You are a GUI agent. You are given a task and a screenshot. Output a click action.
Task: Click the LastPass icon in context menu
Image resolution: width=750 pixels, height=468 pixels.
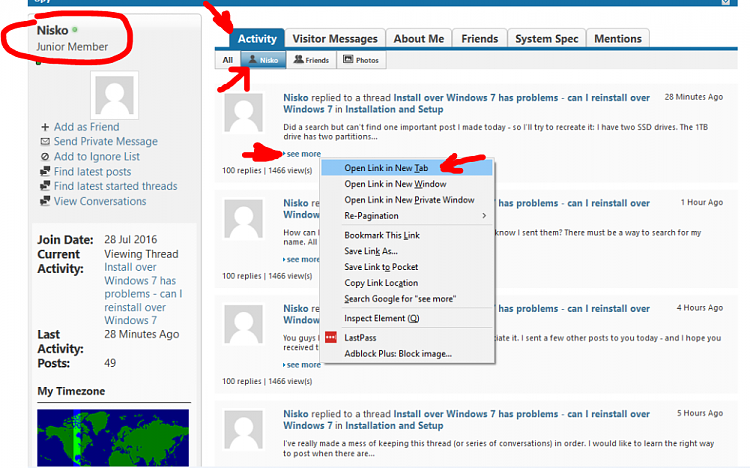(x=331, y=337)
